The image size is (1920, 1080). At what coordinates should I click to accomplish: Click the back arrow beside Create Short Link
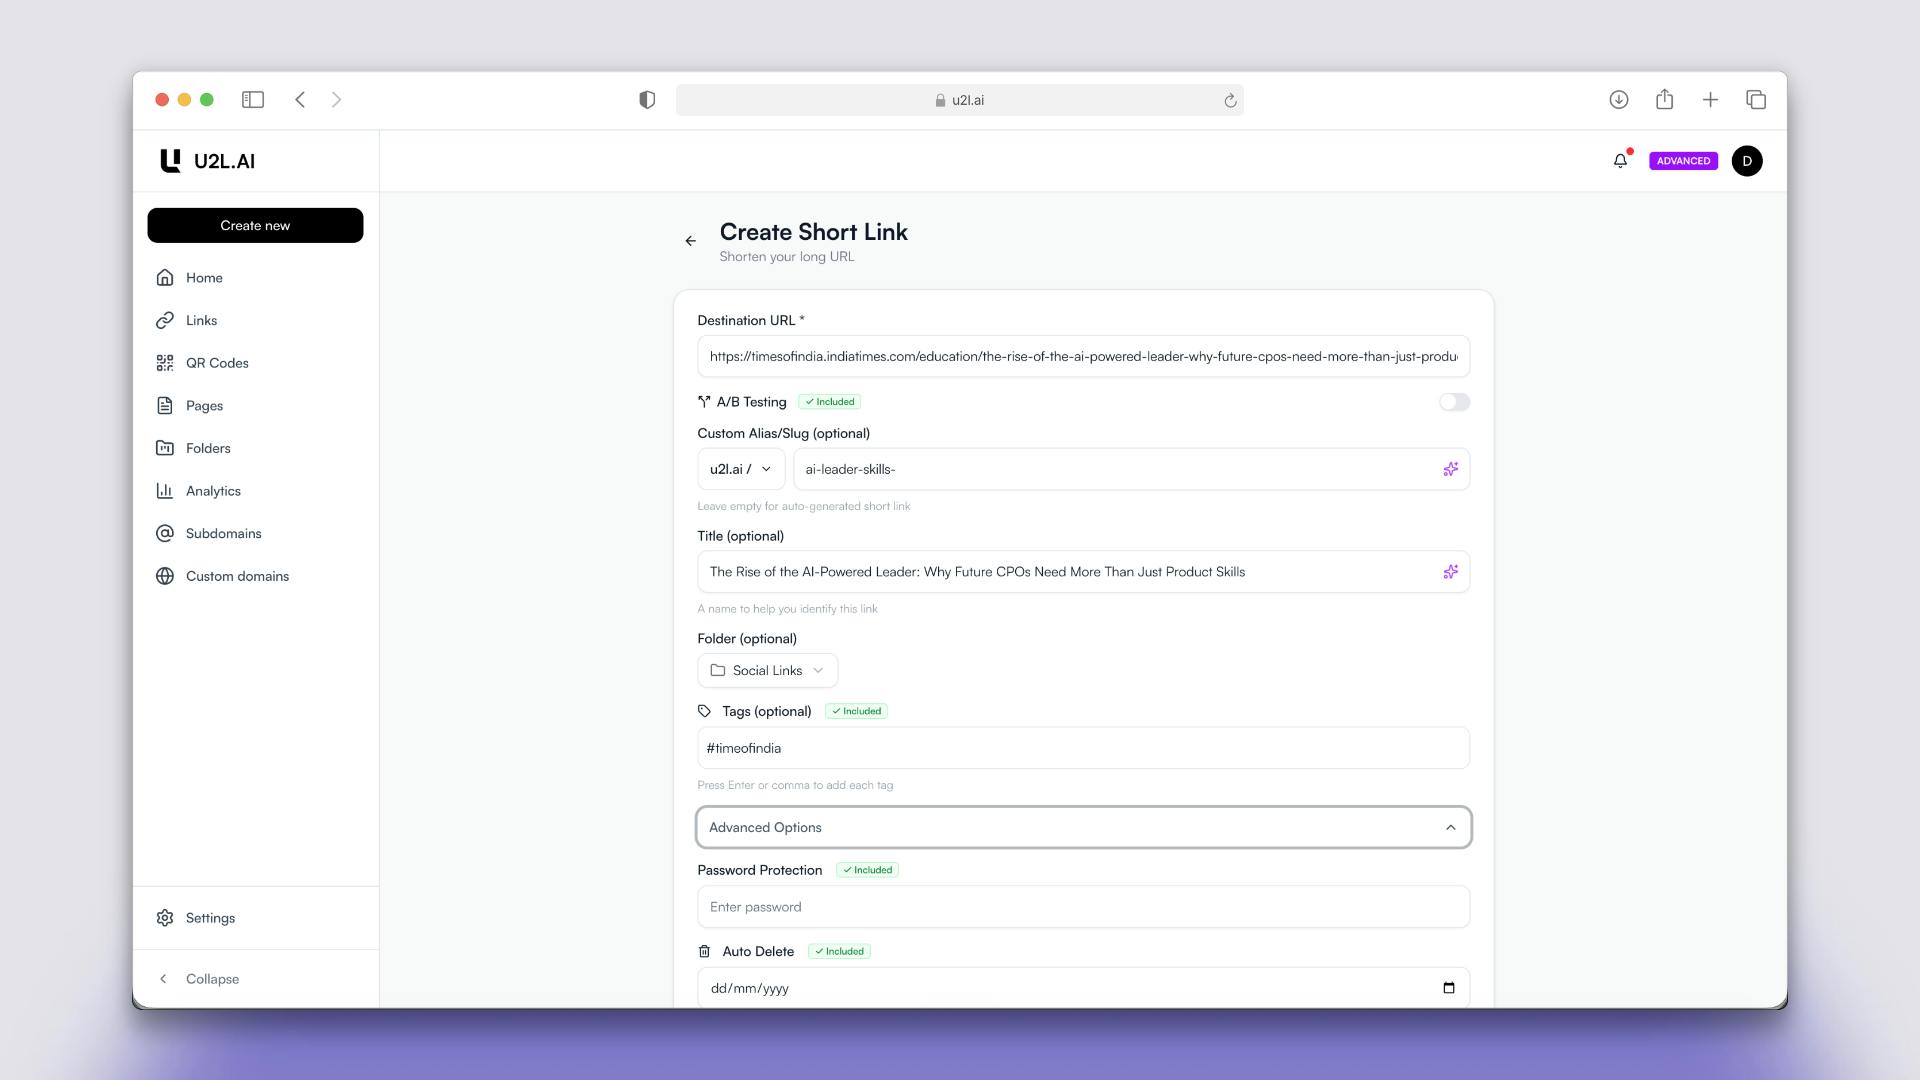tap(690, 241)
